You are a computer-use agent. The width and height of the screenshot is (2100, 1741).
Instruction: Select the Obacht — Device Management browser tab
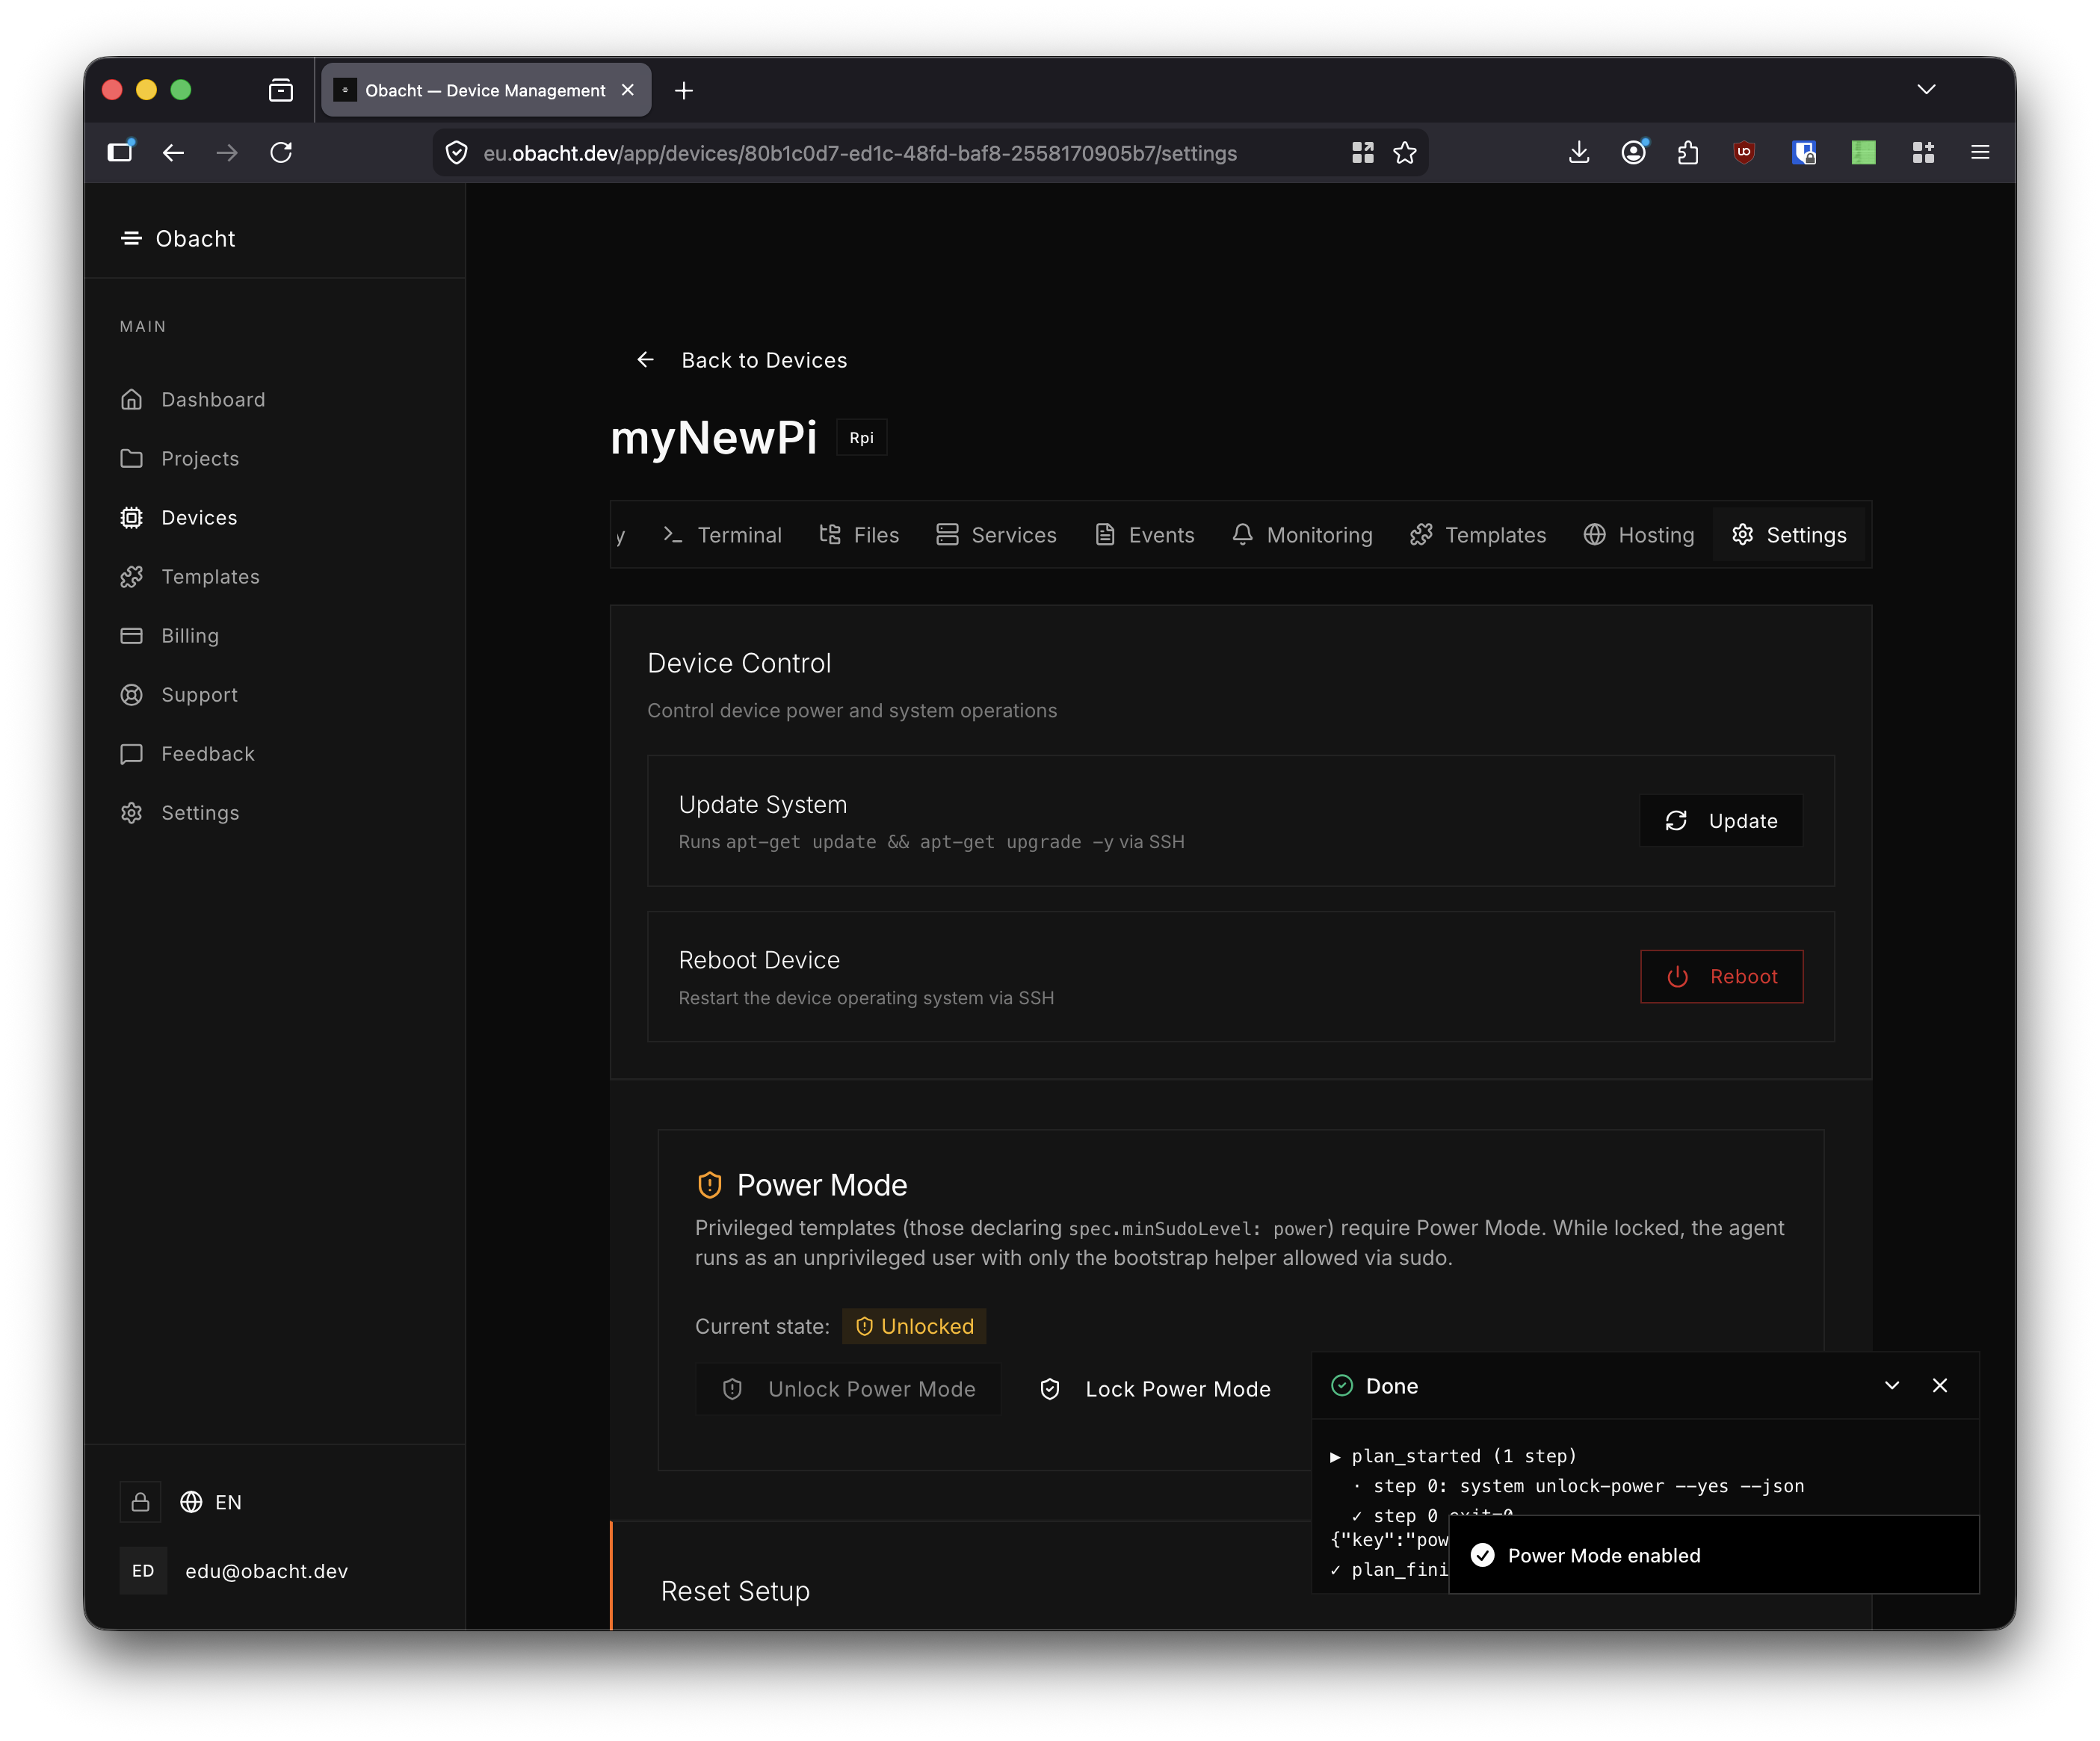[x=486, y=90]
